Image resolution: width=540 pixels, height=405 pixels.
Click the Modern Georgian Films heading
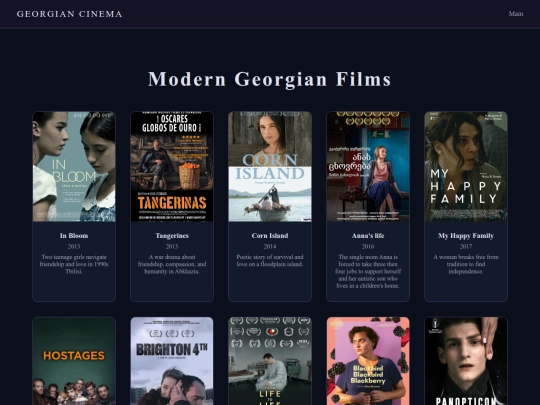270,79
